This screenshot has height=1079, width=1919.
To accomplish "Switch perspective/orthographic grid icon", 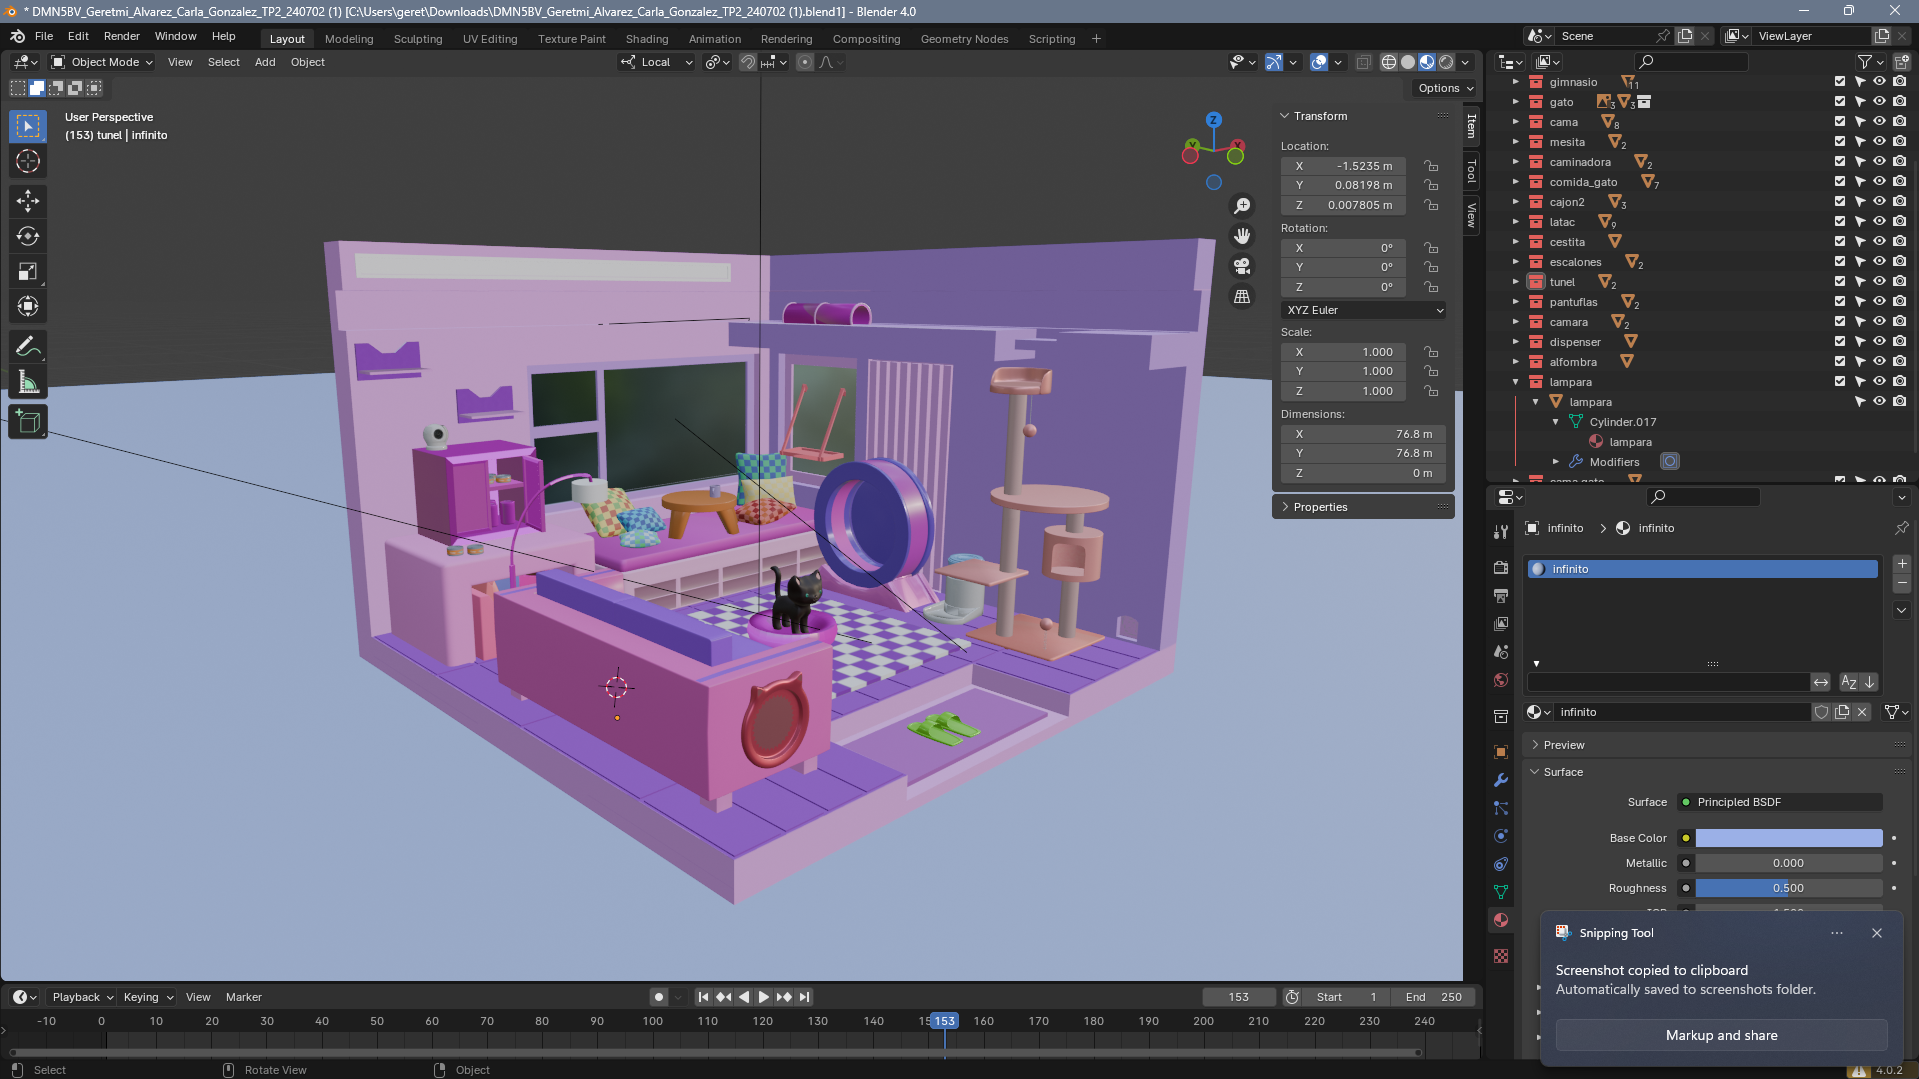I will tap(1242, 296).
